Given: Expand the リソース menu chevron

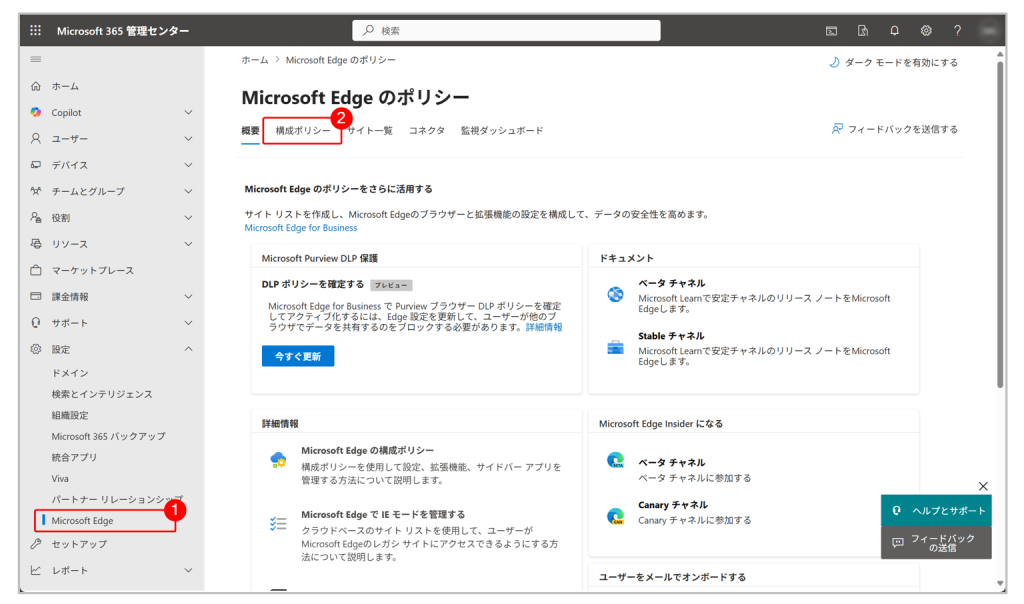Looking at the screenshot, I should point(188,244).
